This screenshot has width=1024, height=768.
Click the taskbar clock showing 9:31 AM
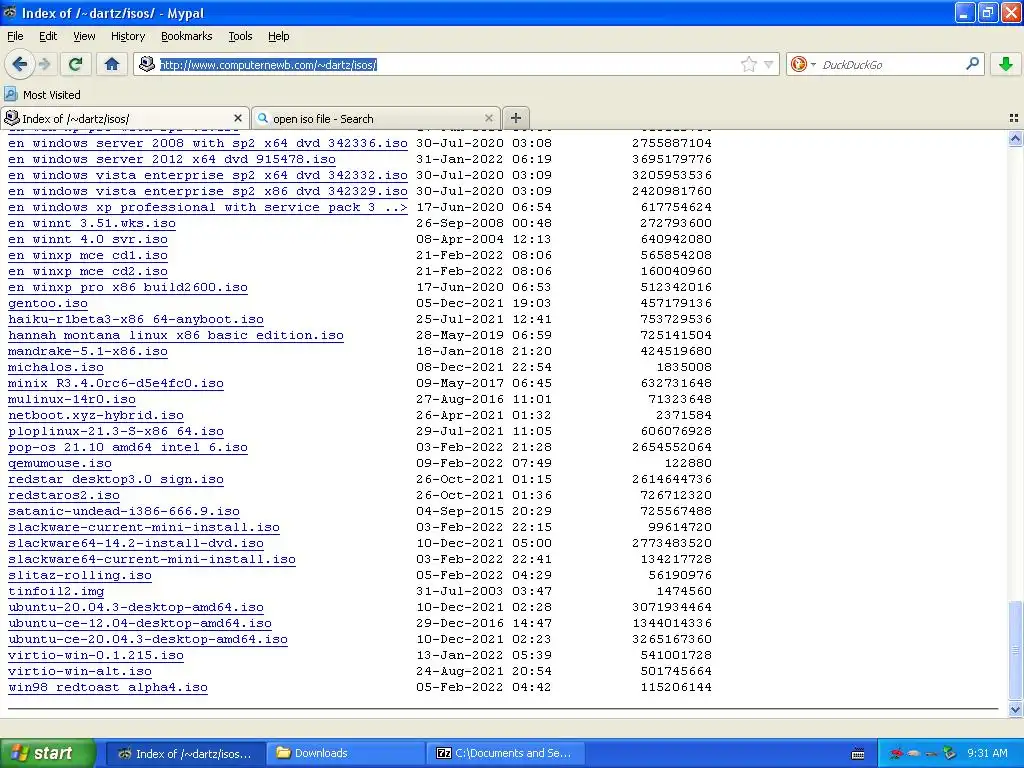tap(987, 753)
